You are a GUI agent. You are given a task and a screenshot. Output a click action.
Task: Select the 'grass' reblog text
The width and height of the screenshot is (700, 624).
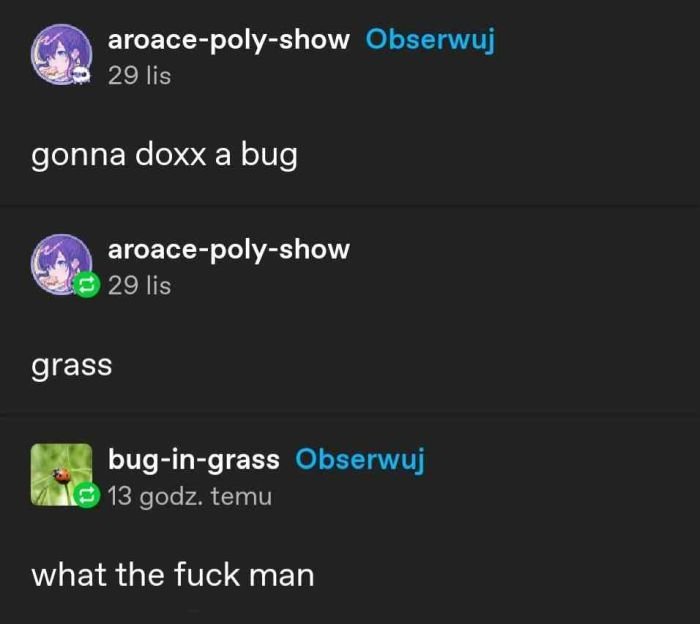(71, 366)
